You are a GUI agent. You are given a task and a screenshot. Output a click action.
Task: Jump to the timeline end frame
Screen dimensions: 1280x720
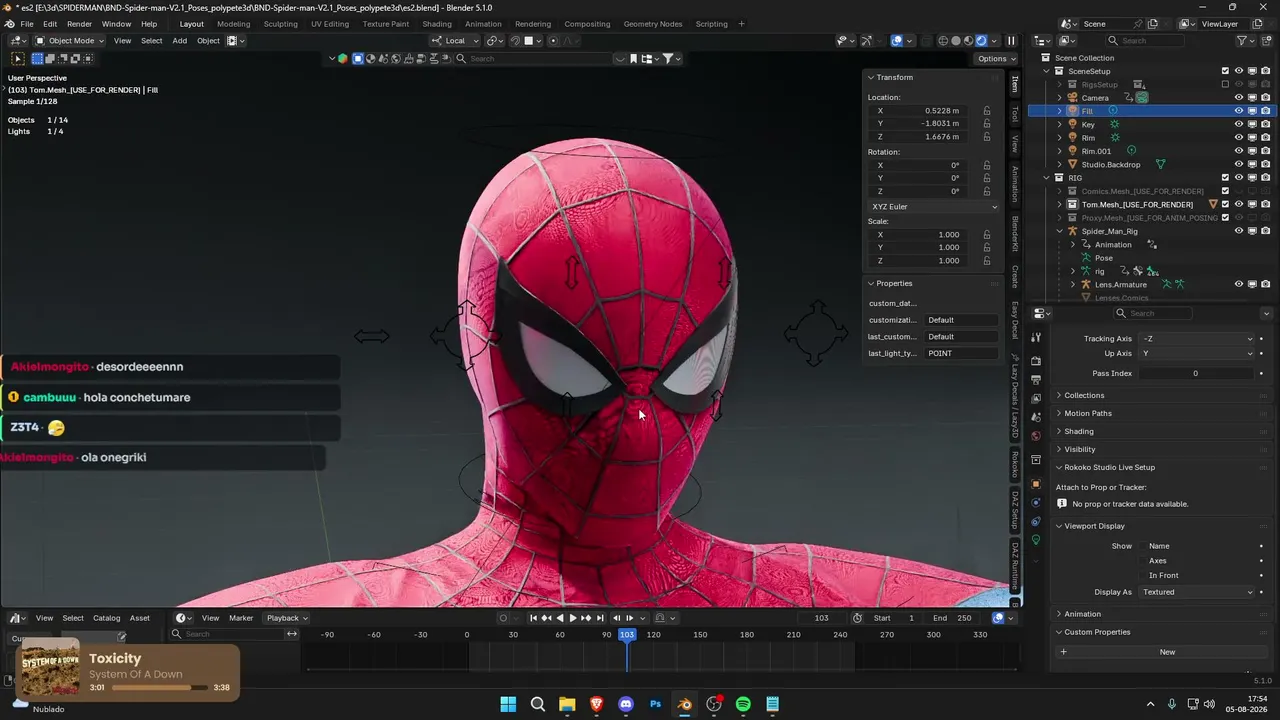point(599,618)
